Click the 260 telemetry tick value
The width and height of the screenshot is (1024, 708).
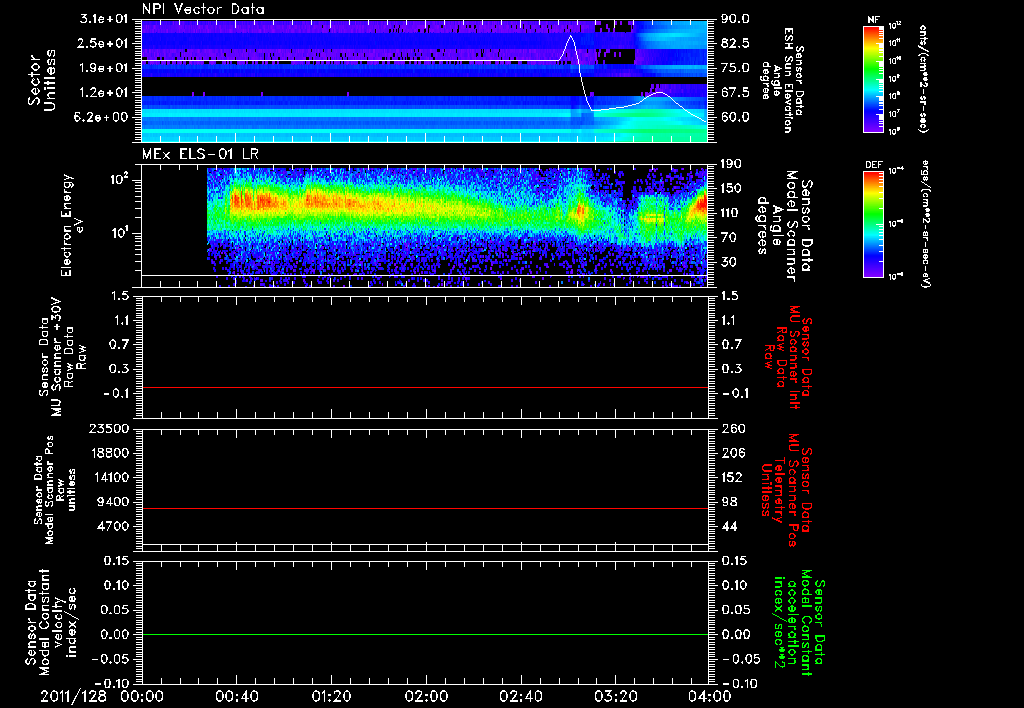[x=731, y=428]
